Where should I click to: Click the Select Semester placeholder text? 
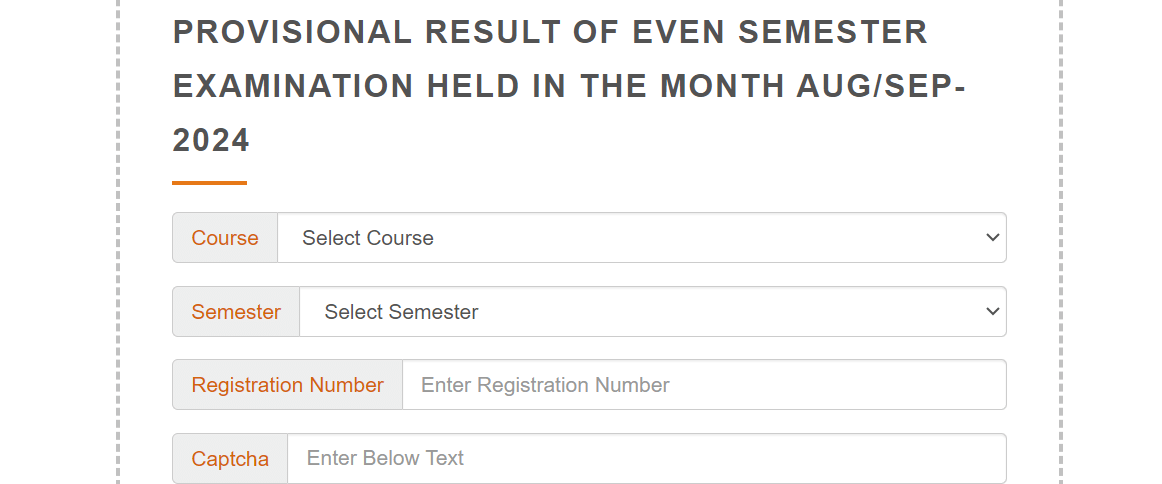coord(401,312)
